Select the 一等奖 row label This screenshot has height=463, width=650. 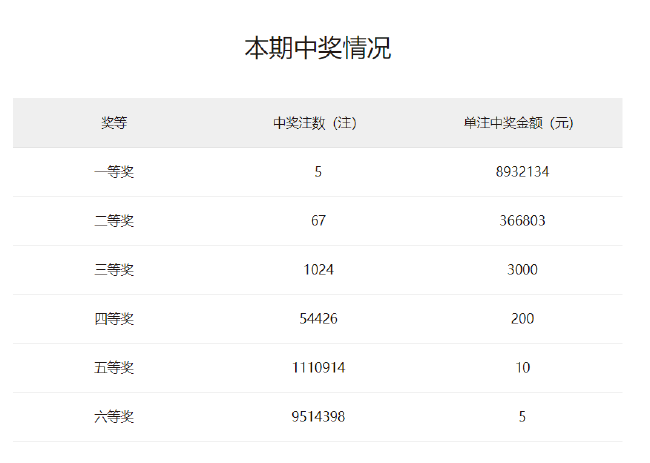pos(114,172)
